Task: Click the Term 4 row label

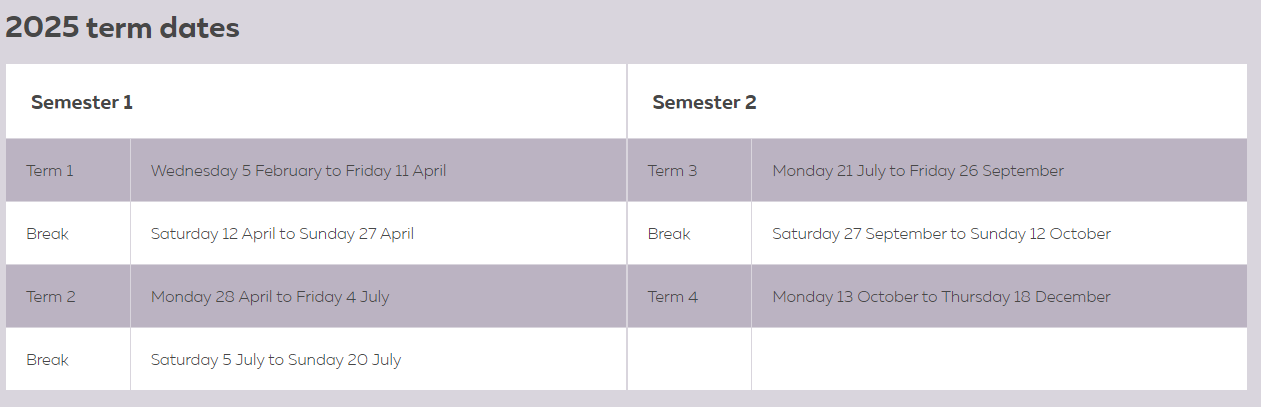Action: (673, 297)
